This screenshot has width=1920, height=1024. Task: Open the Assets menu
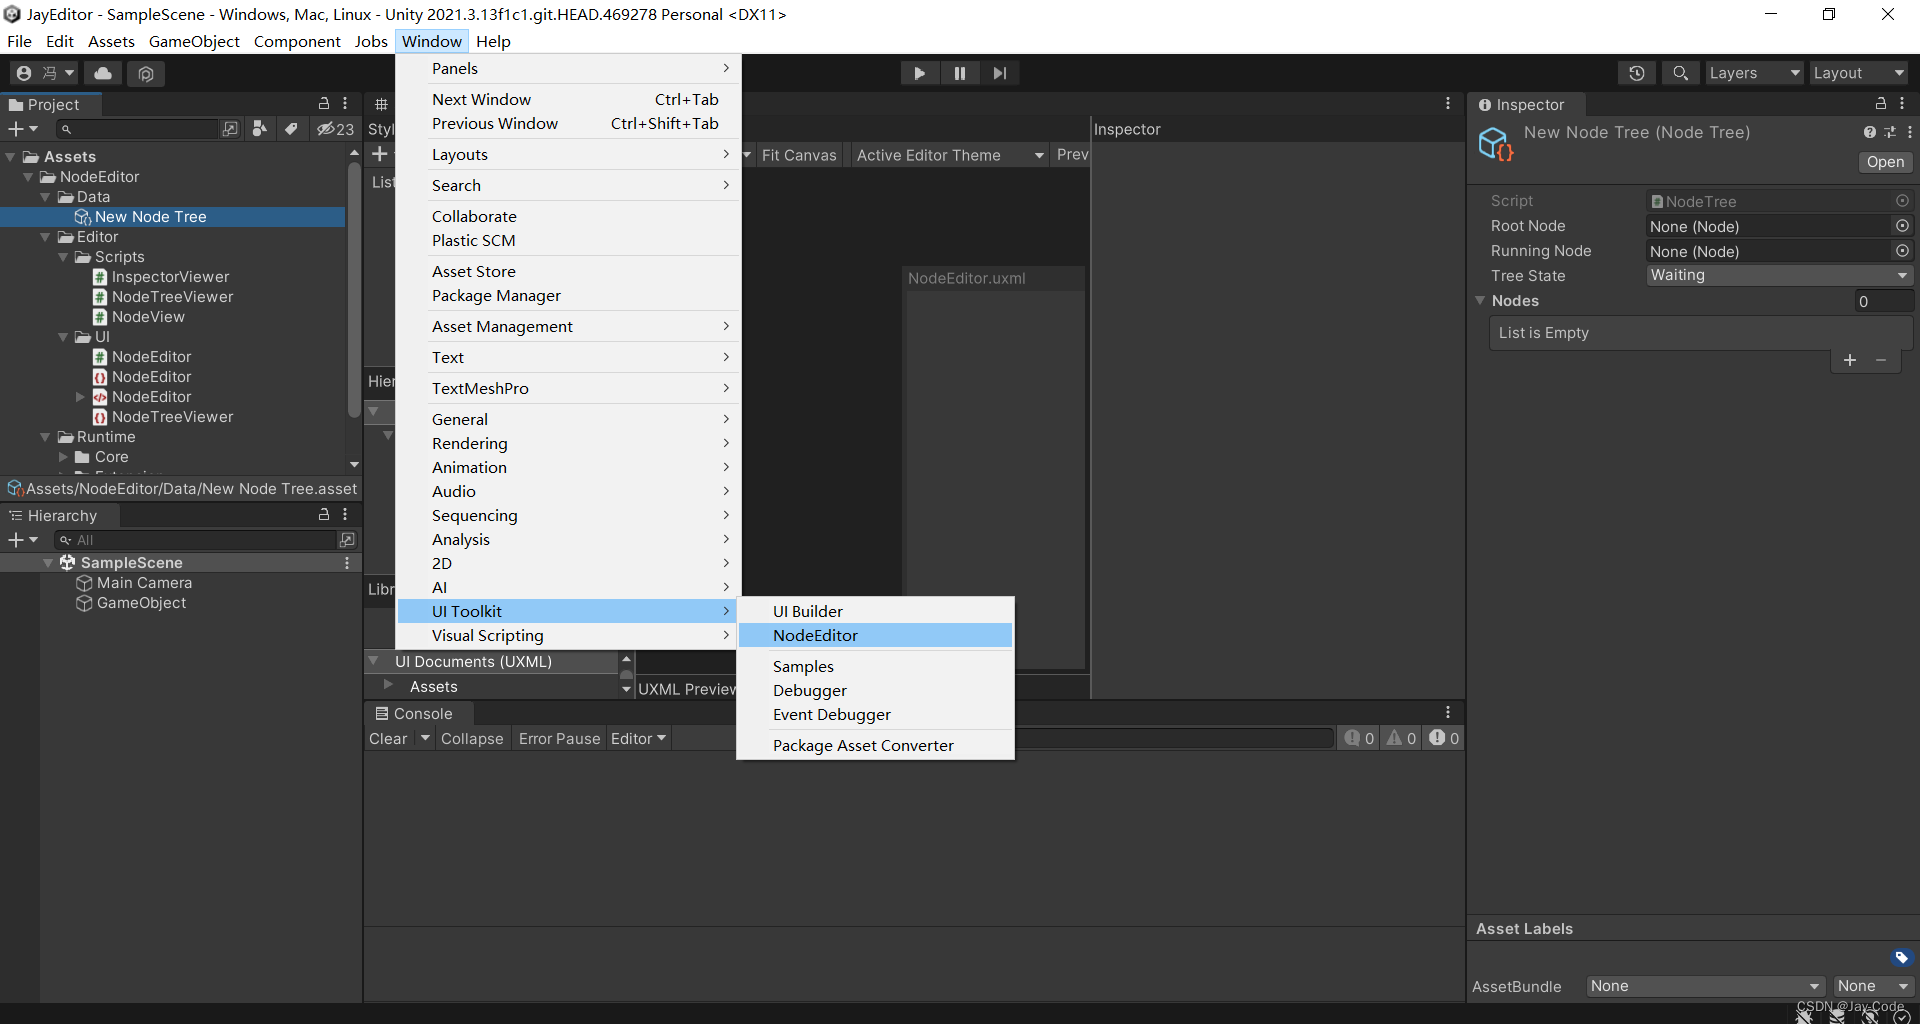pyautogui.click(x=111, y=41)
